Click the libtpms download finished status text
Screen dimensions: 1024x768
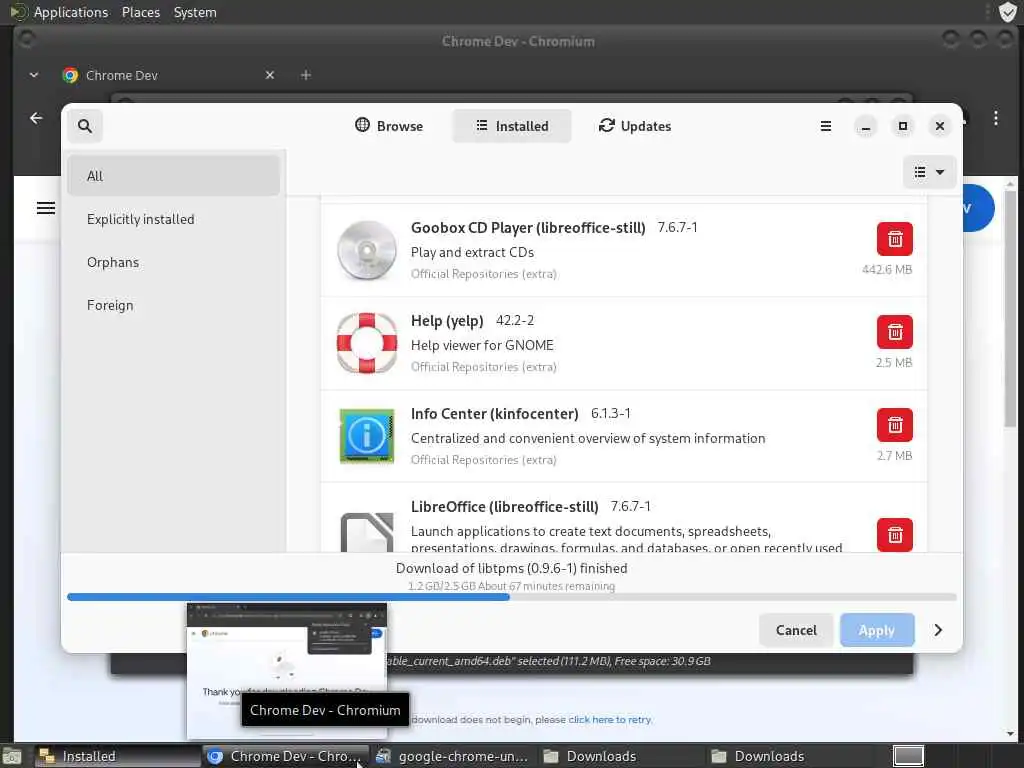coord(511,568)
